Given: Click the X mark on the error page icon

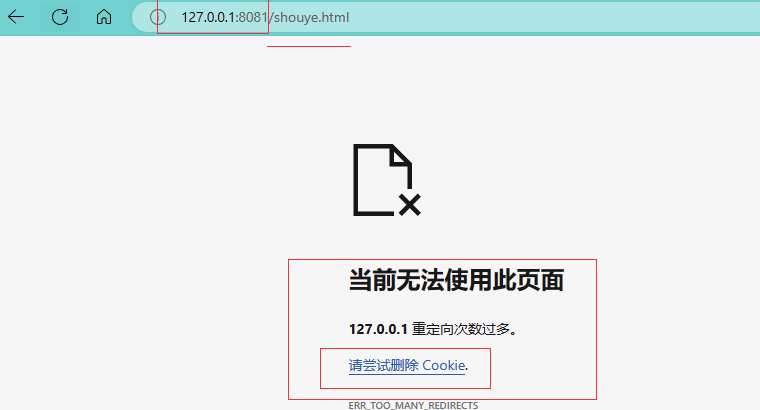Looking at the screenshot, I should 410,205.
